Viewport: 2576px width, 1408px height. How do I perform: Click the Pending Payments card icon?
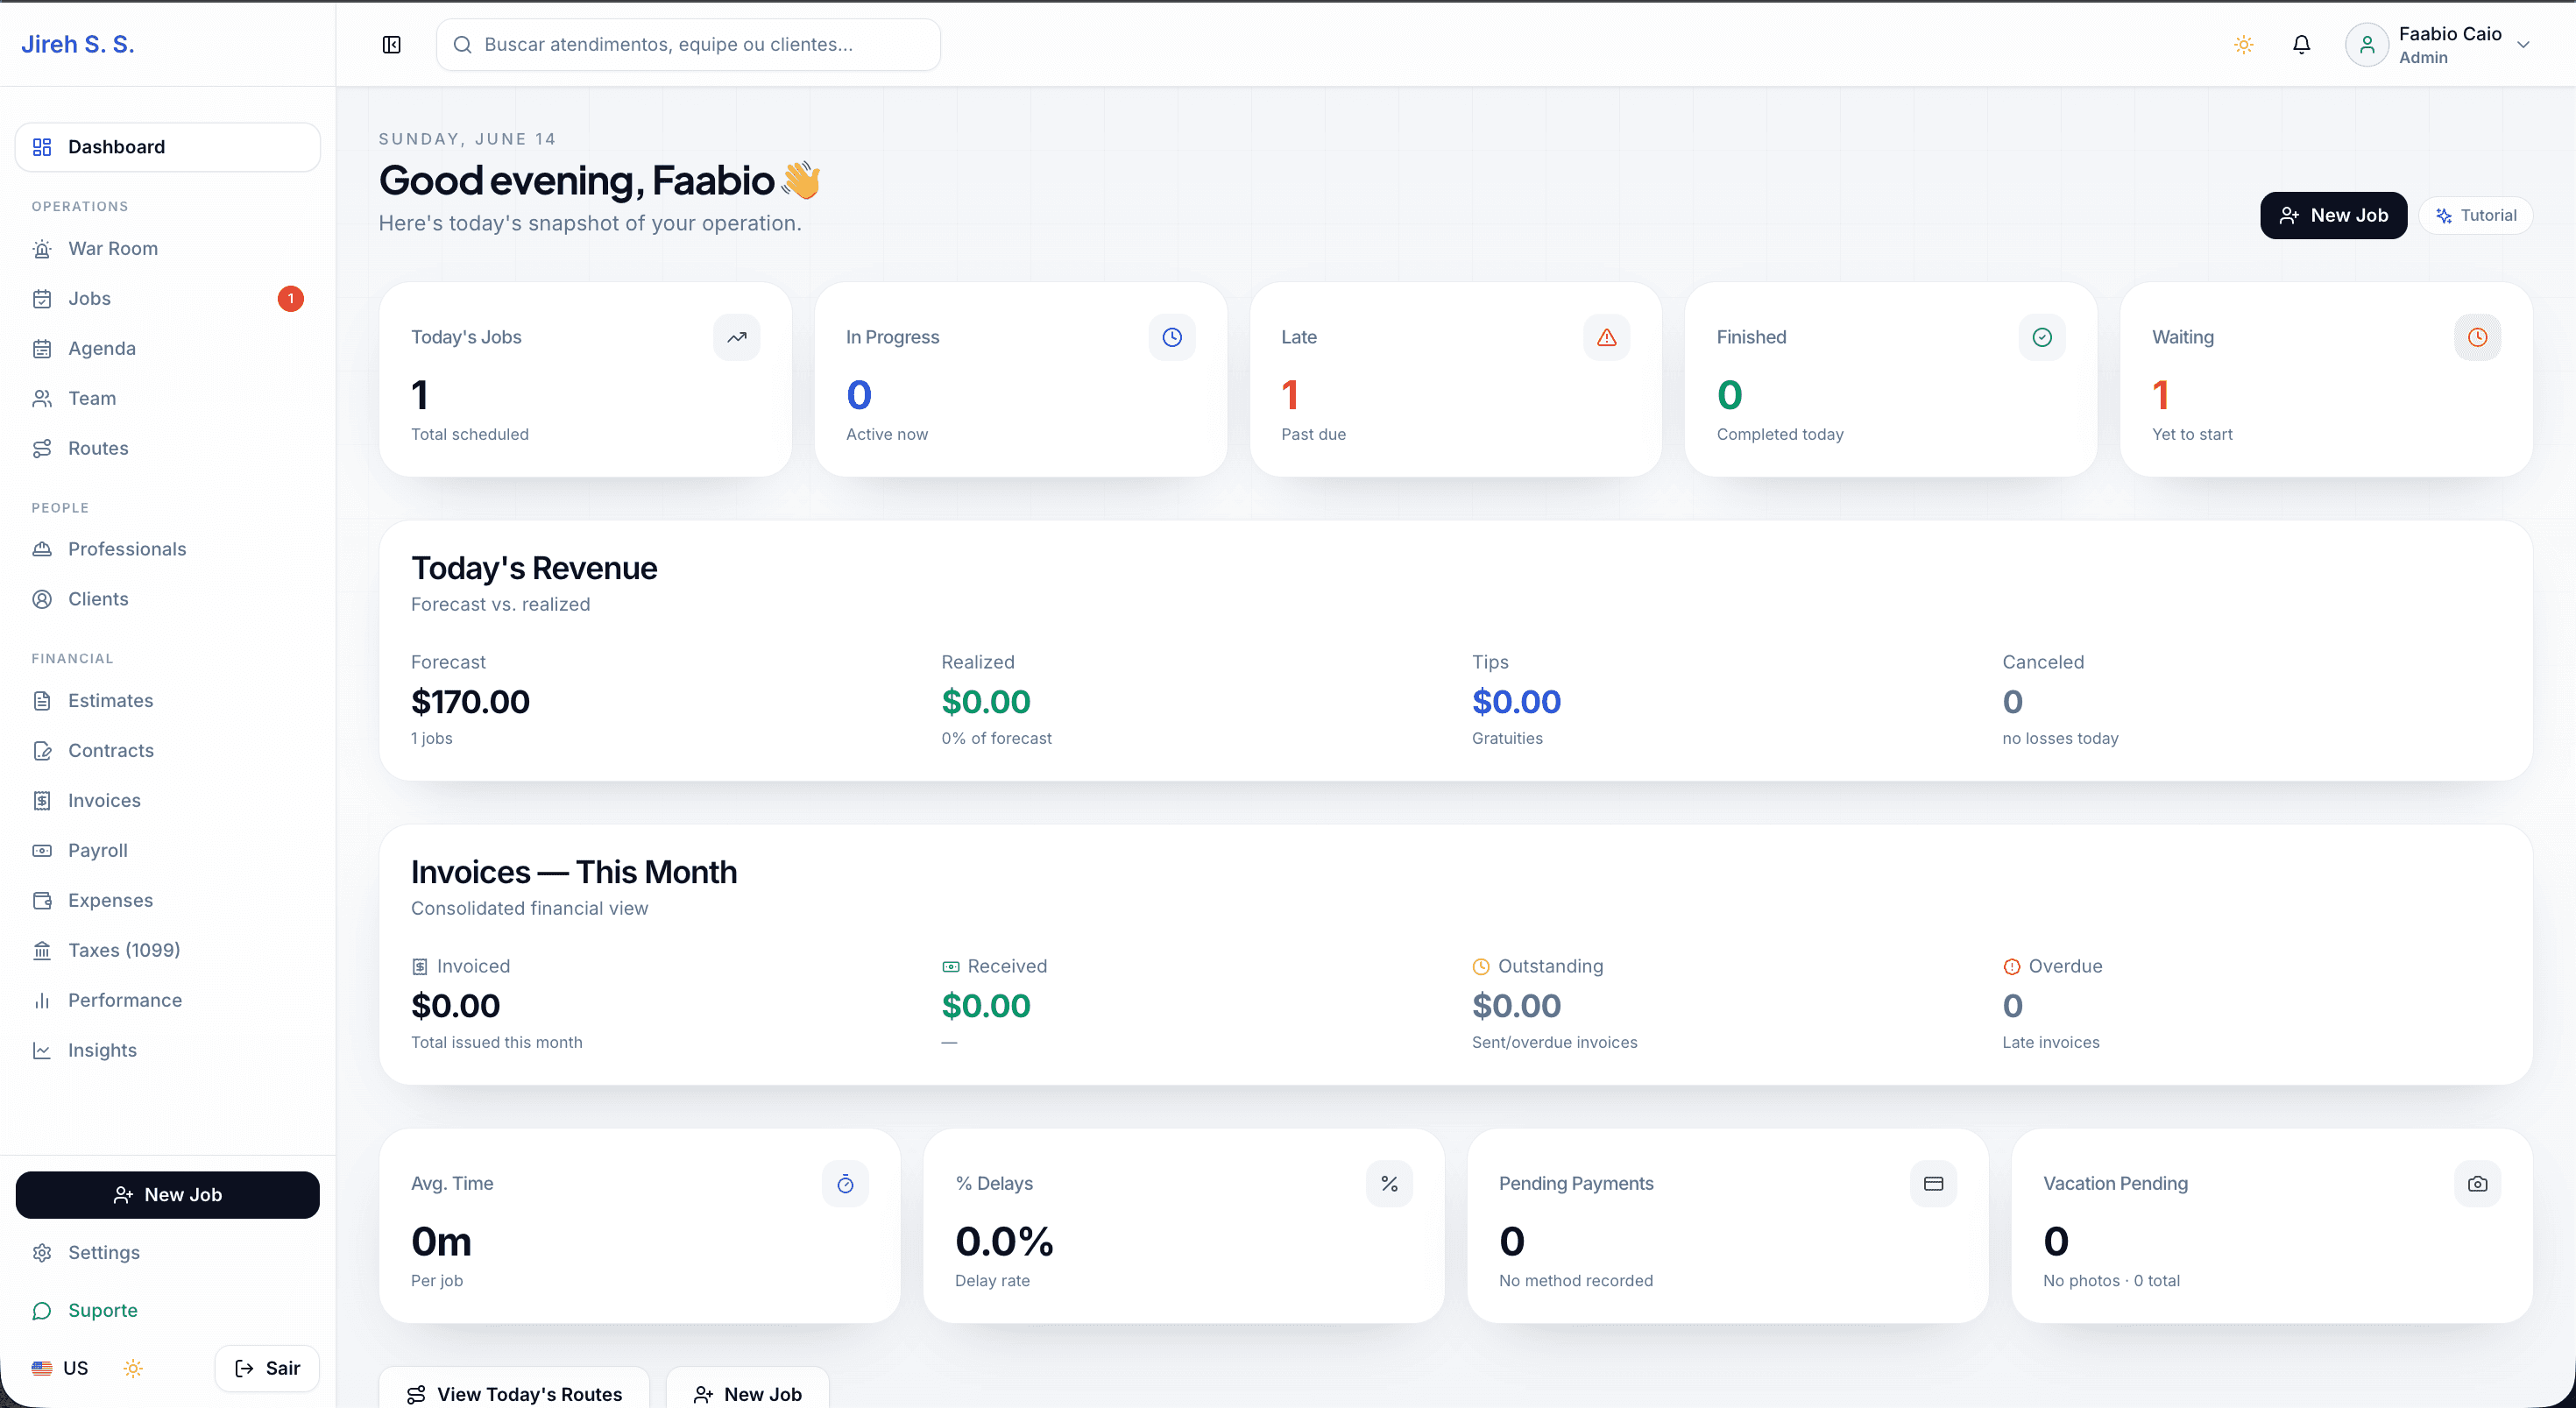[x=1933, y=1183]
